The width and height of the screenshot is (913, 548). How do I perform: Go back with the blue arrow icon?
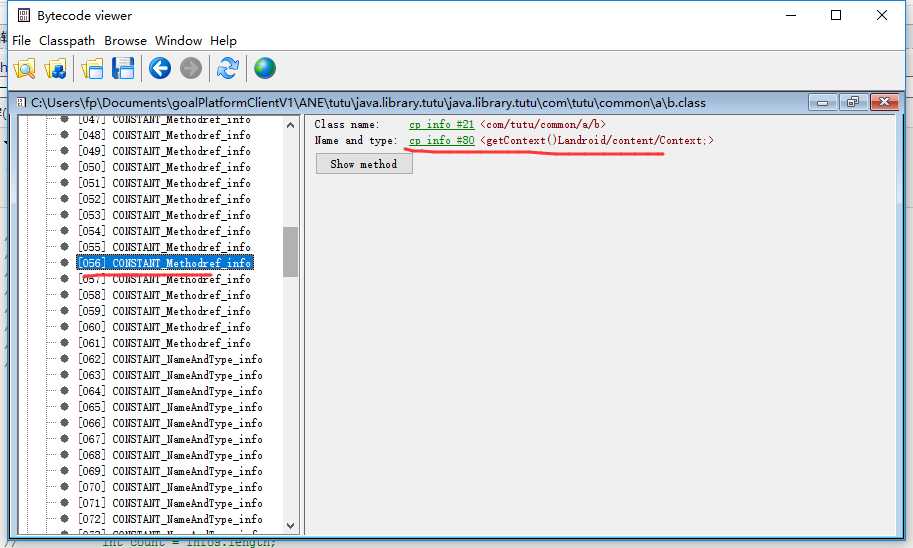(x=160, y=69)
